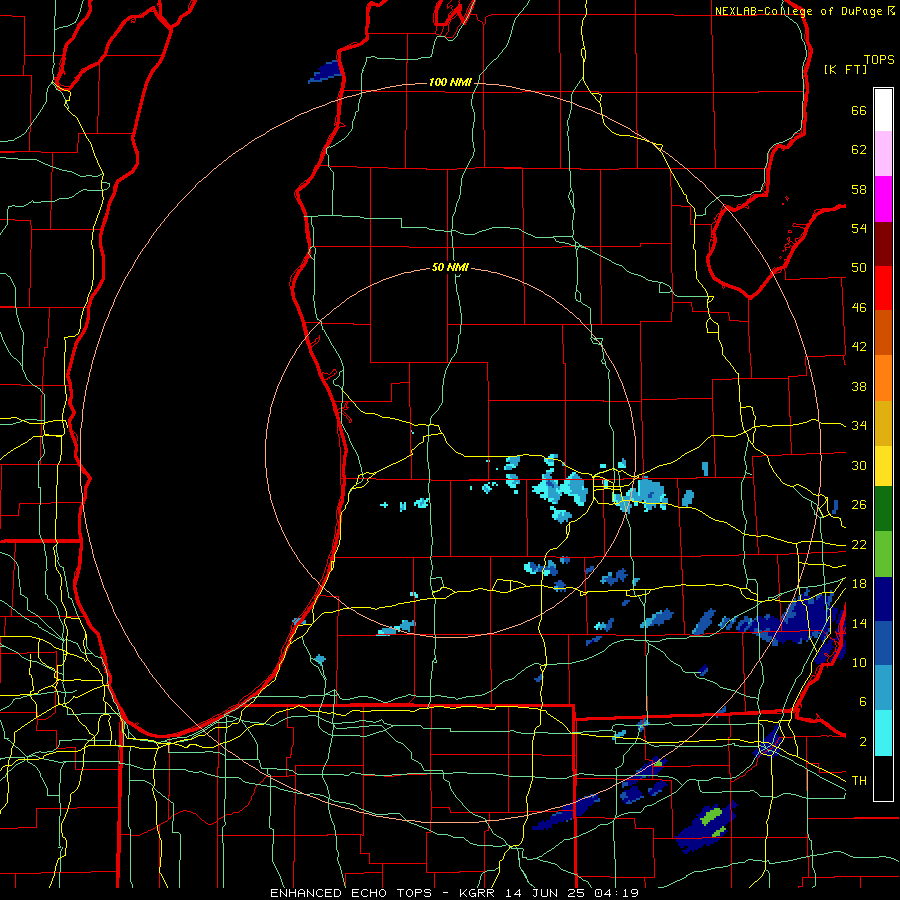The height and width of the screenshot is (900, 900).
Task: Click the 6 legend value
Action: pyautogui.click(x=863, y=702)
